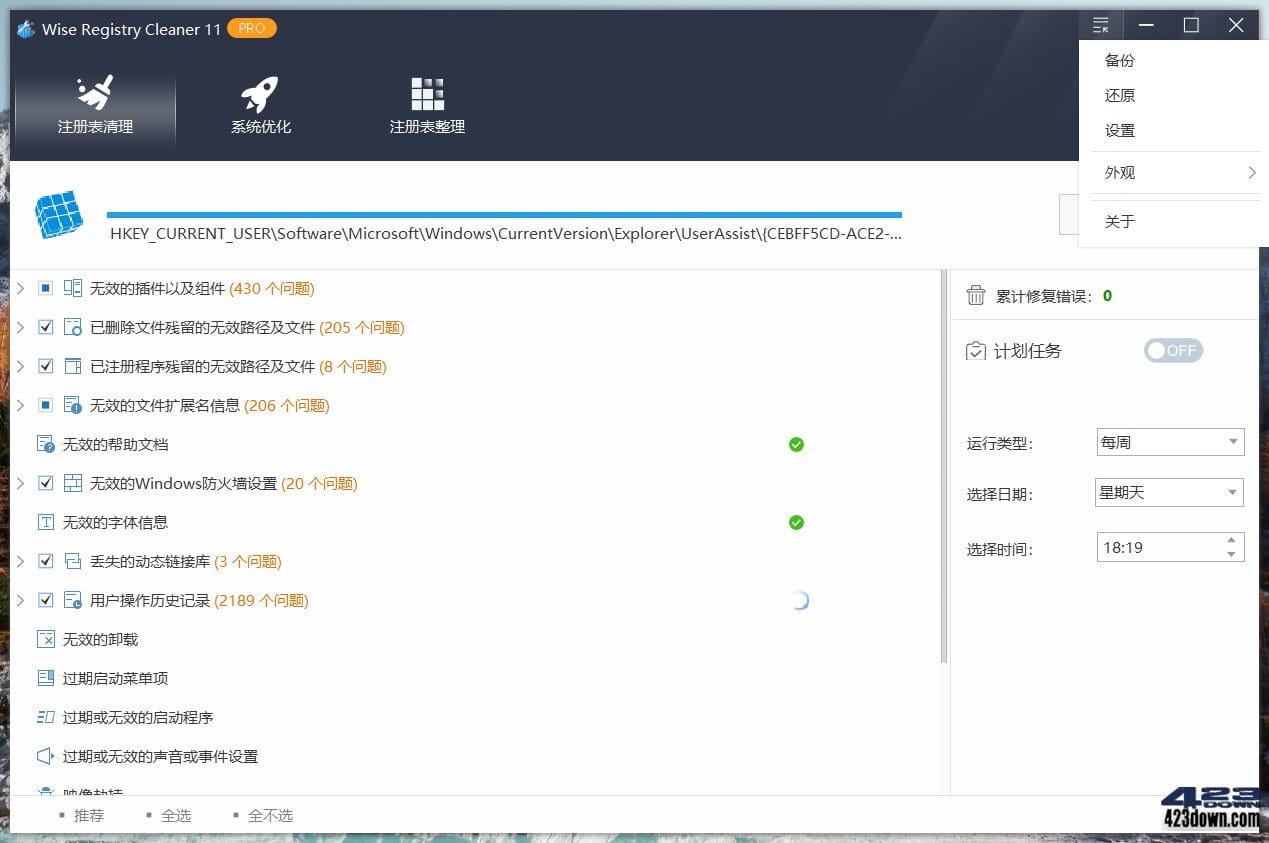1269x843 pixels.
Task: Choose 关于 menu entry
Action: click(x=1120, y=221)
